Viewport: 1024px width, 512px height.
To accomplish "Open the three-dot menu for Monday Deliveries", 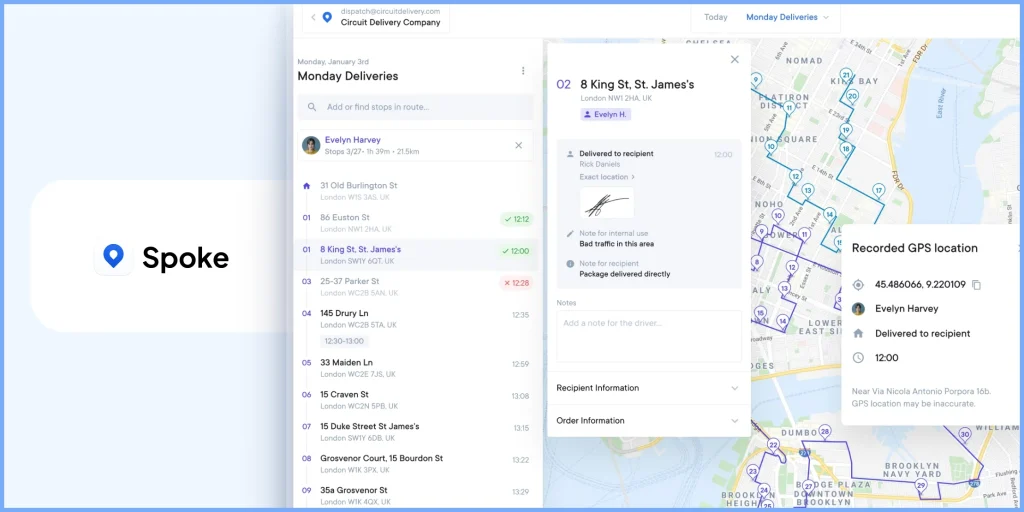I will (x=522, y=71).
